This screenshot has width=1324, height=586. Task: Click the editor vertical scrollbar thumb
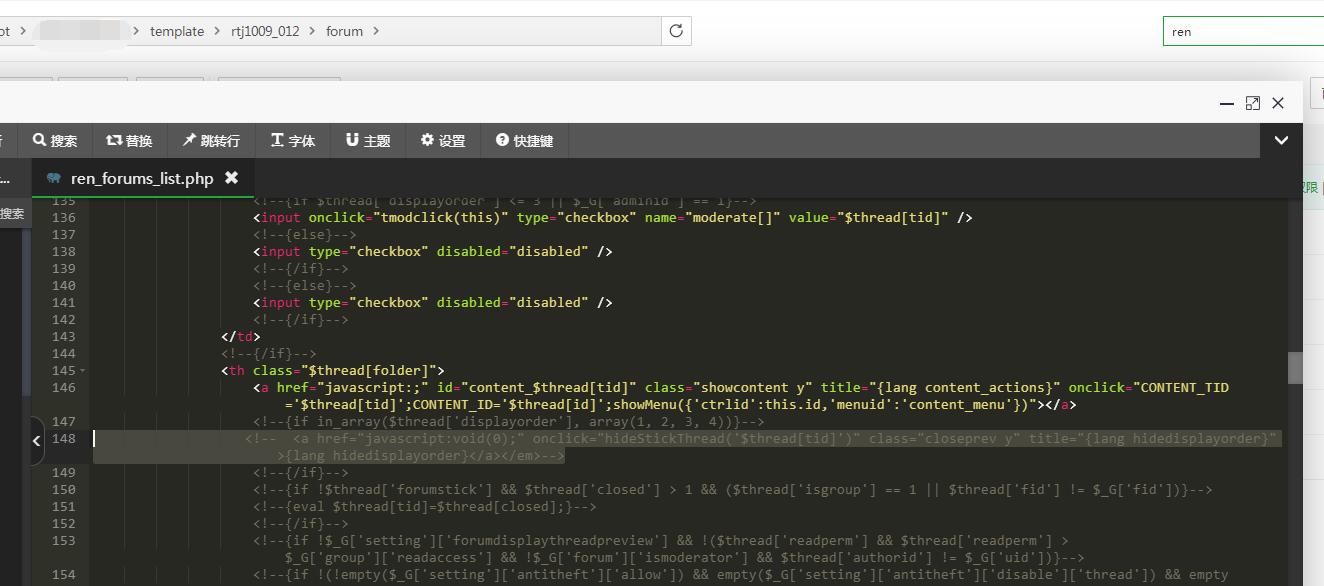click(1295, 368)
